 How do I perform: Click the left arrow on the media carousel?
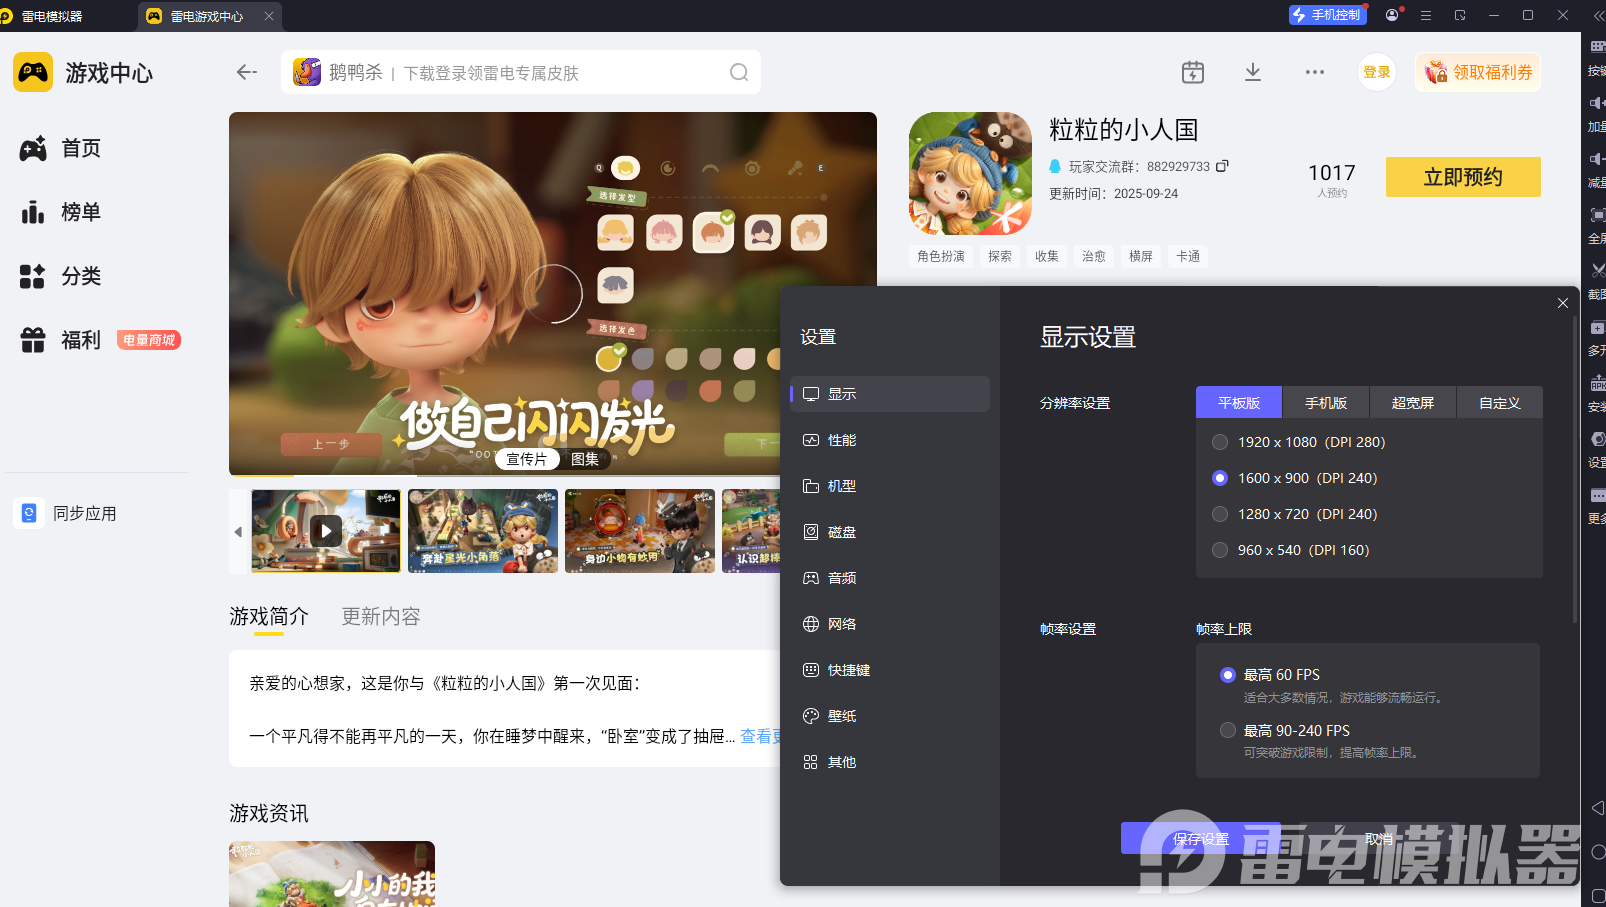237,531
